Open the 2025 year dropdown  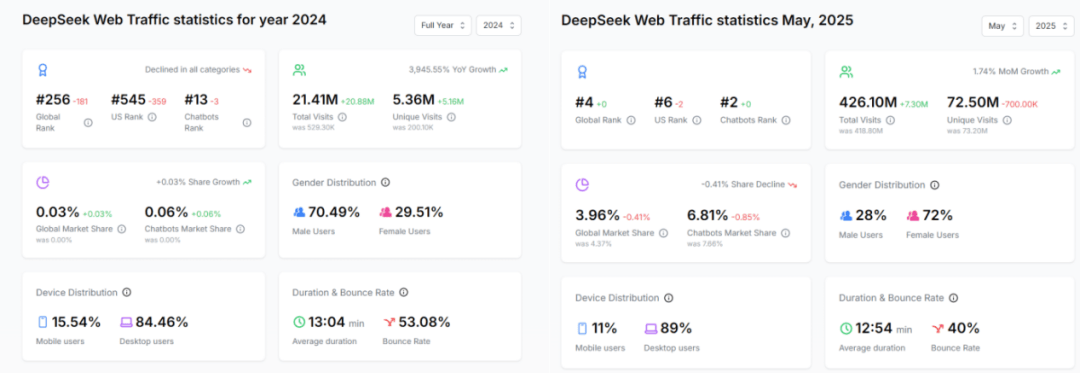tap(1051, 26)
